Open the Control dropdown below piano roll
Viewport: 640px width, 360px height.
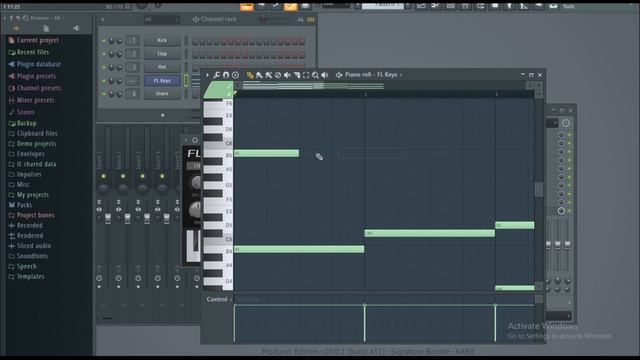219,300
